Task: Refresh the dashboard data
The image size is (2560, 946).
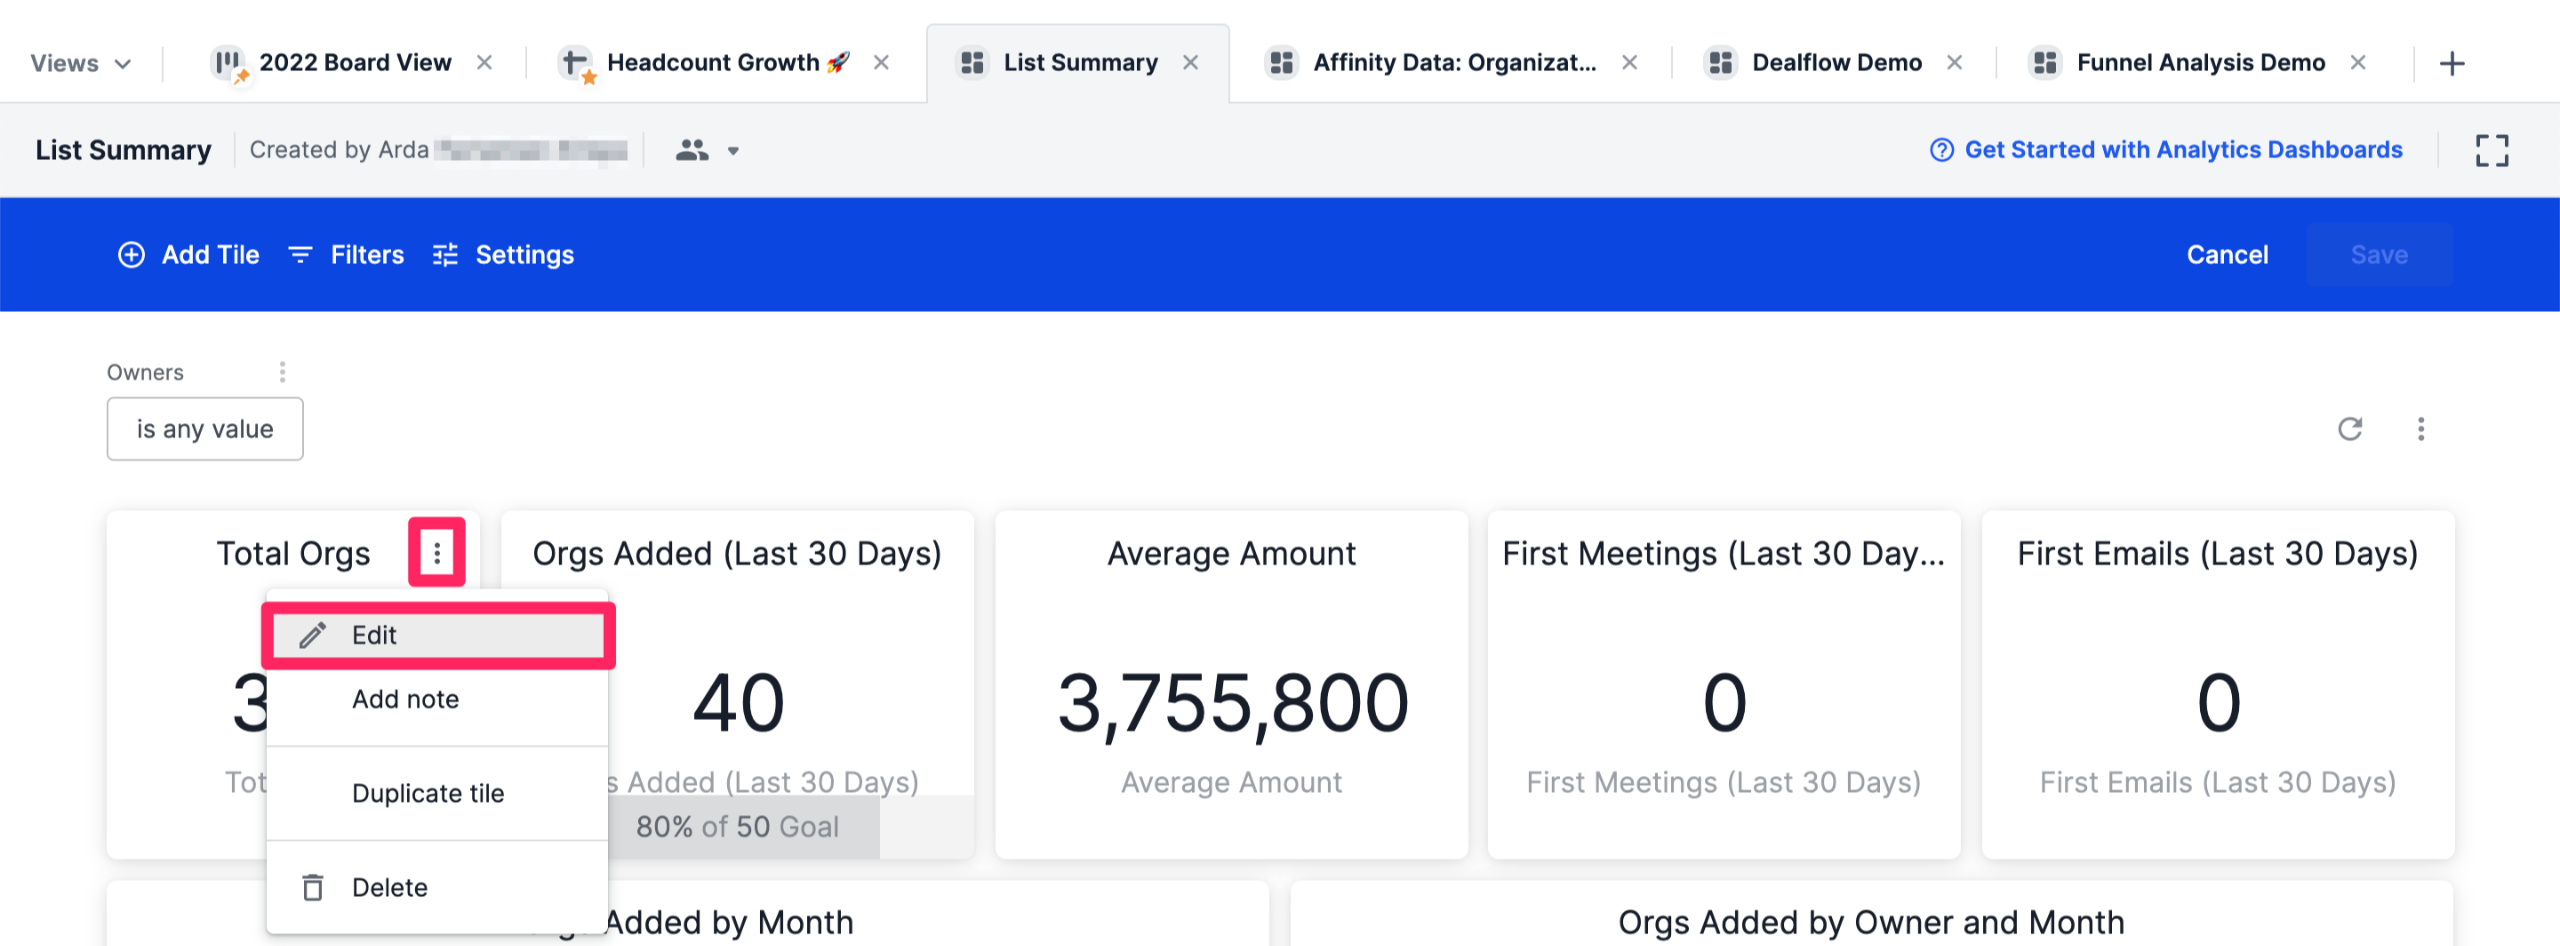Action: point(2350,429)
